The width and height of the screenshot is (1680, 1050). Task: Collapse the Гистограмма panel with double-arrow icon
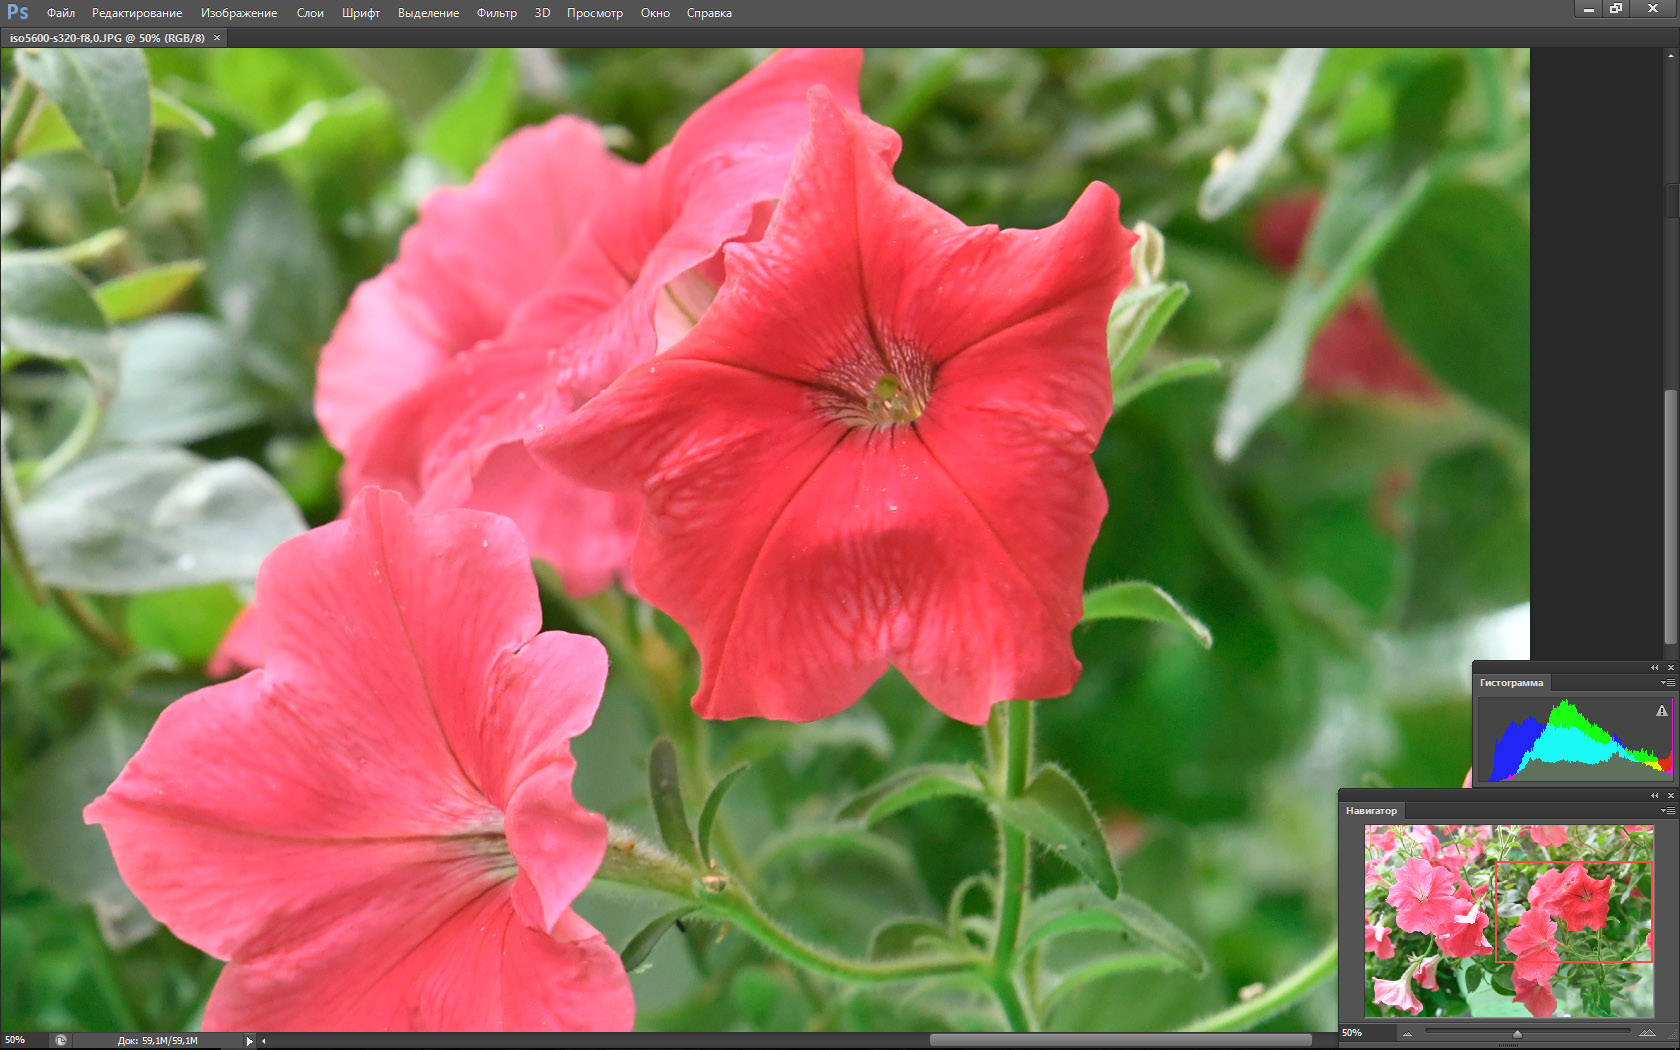coord(1654,667)
